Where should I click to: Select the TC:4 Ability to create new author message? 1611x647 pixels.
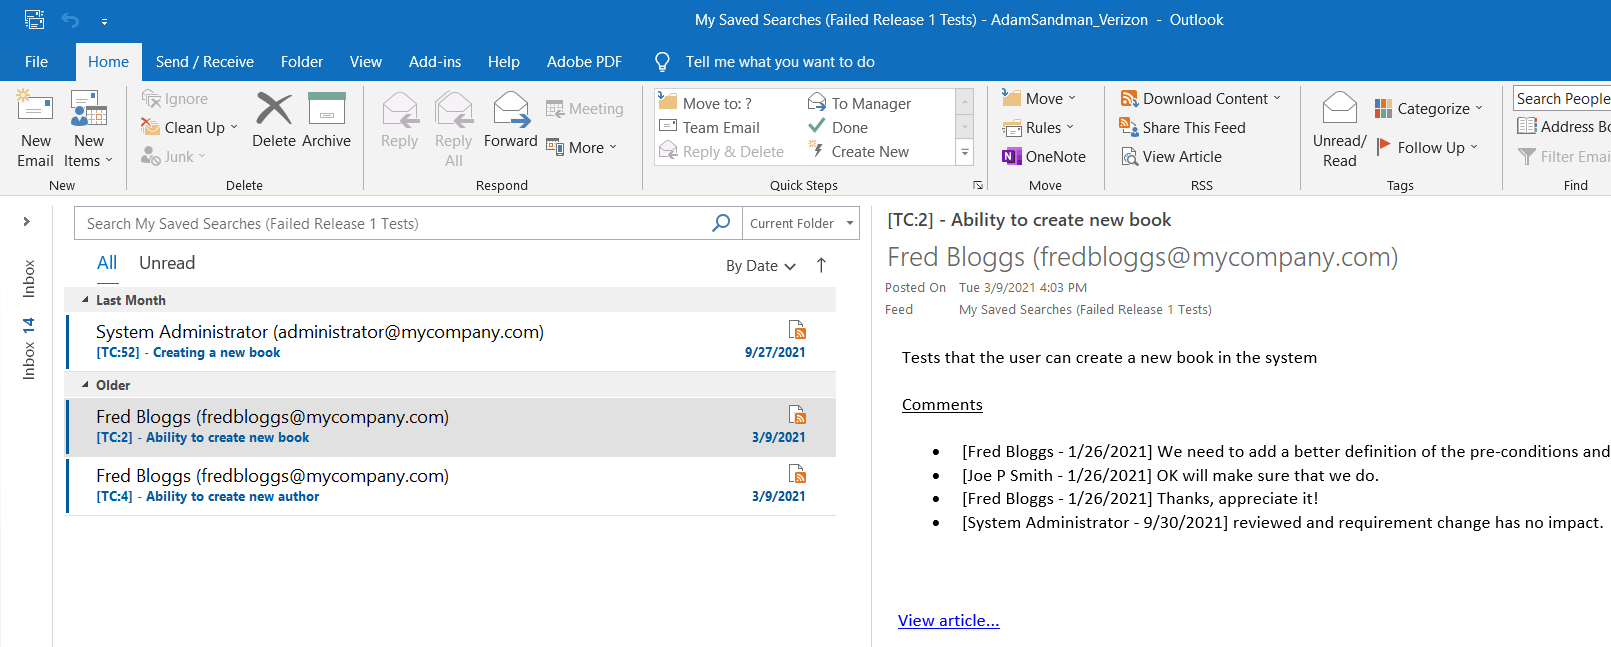[450, 486]
